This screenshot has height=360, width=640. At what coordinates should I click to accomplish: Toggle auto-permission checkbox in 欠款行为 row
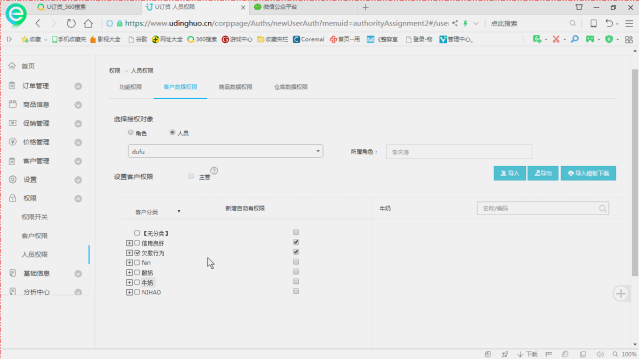296,252
